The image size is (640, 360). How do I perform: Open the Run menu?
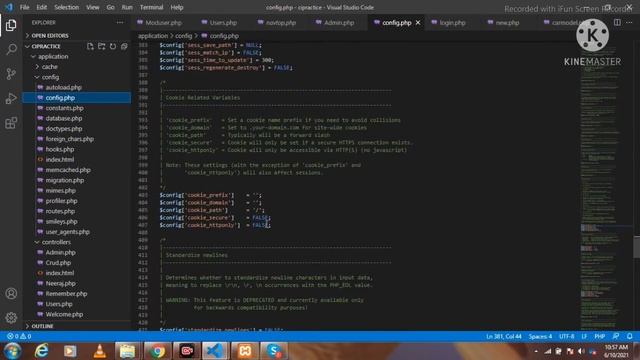[x=127, y=7]
